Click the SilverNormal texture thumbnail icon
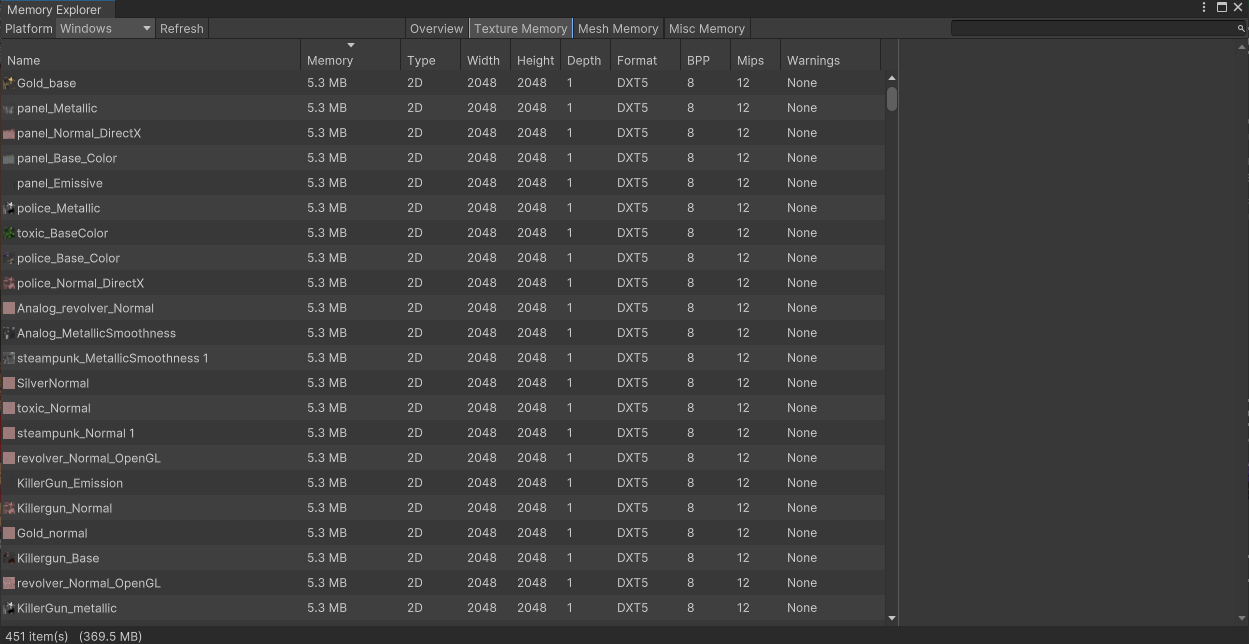1249x644 pixels. pyautogui.click(x=9, y=383)
